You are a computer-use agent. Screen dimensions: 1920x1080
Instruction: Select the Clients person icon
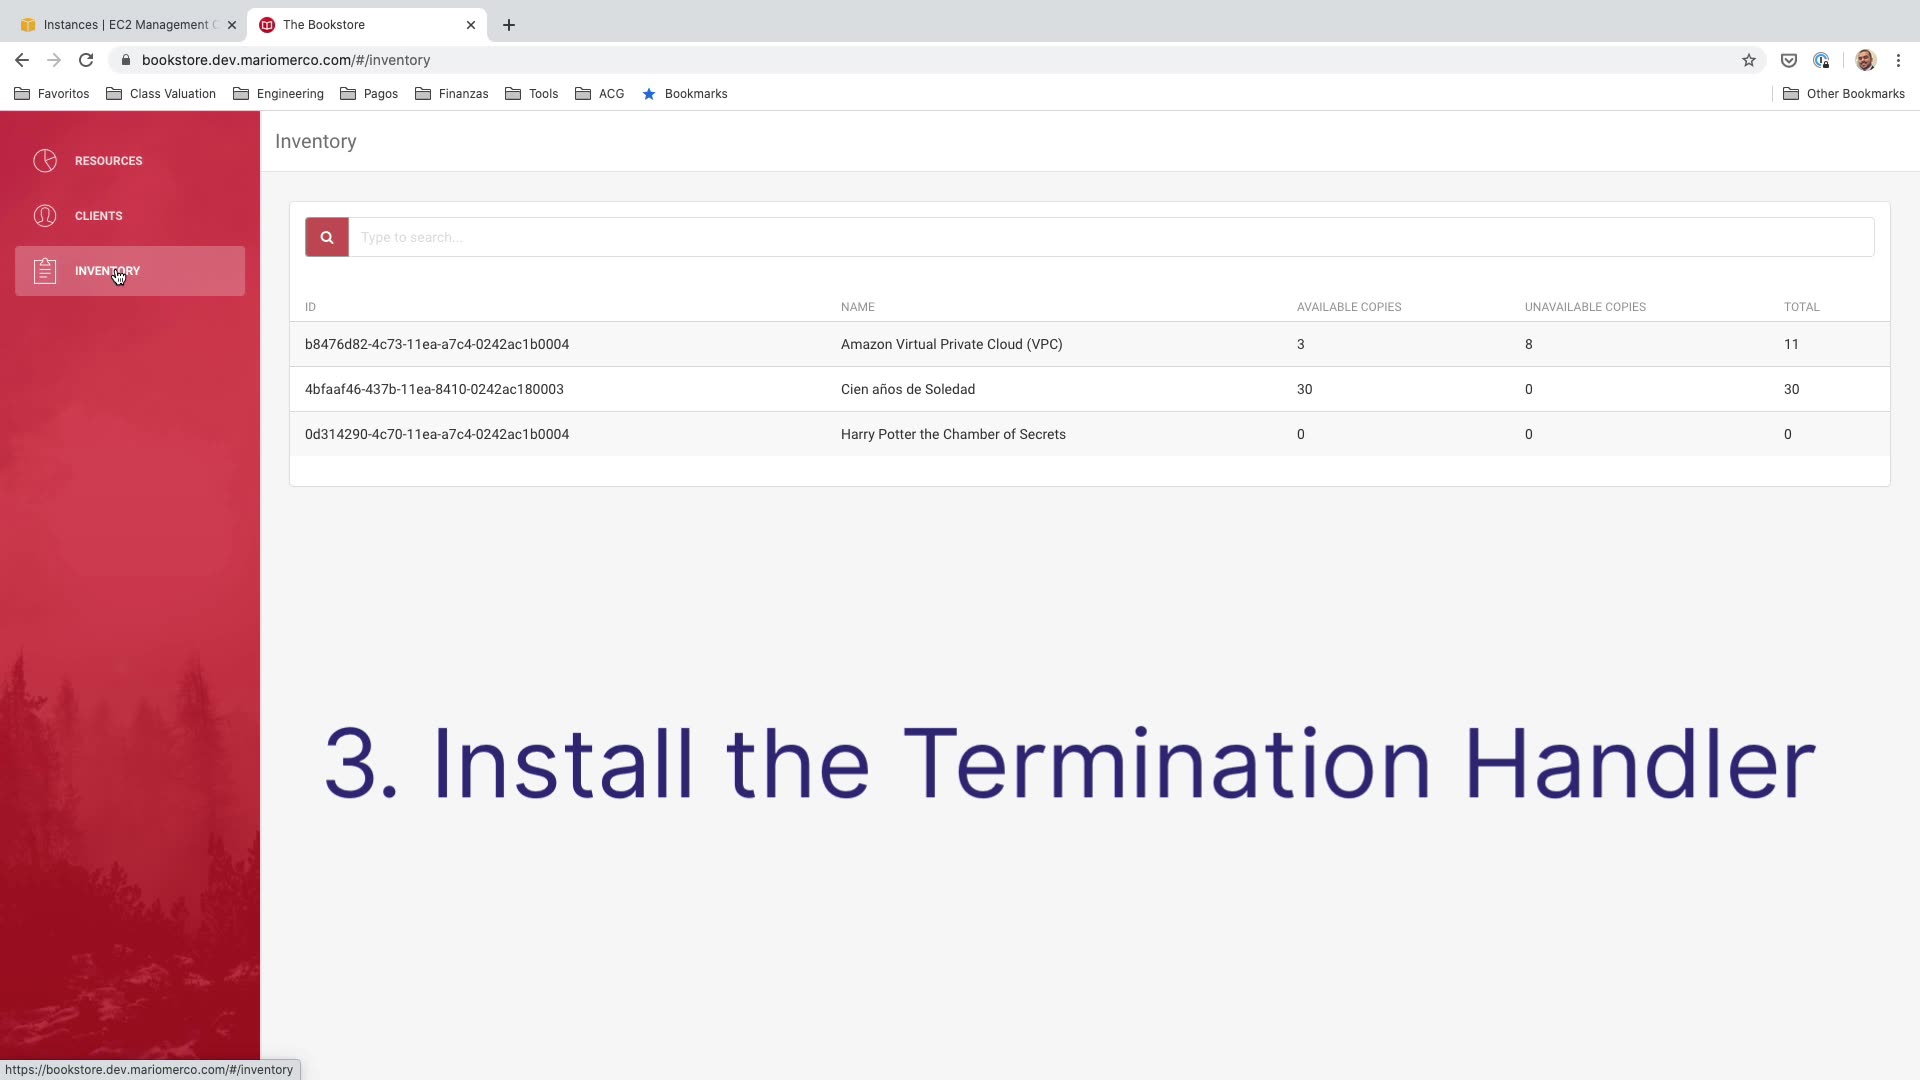click(45, 216)
